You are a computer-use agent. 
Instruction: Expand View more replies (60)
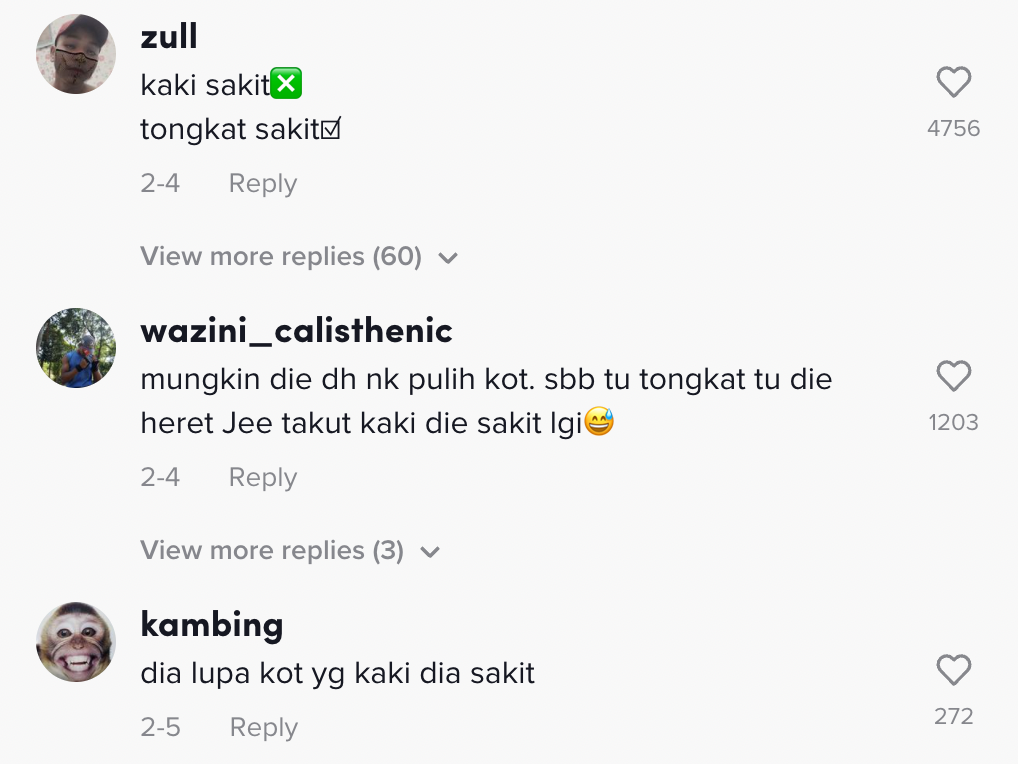pos(298,257)
